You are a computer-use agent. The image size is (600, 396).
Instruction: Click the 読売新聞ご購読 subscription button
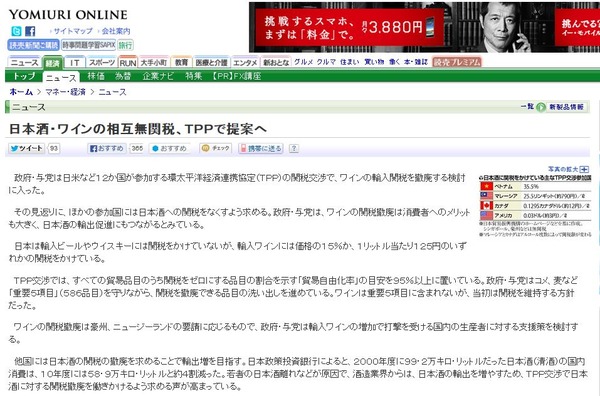pyautogui.click(x=33, y=45)
